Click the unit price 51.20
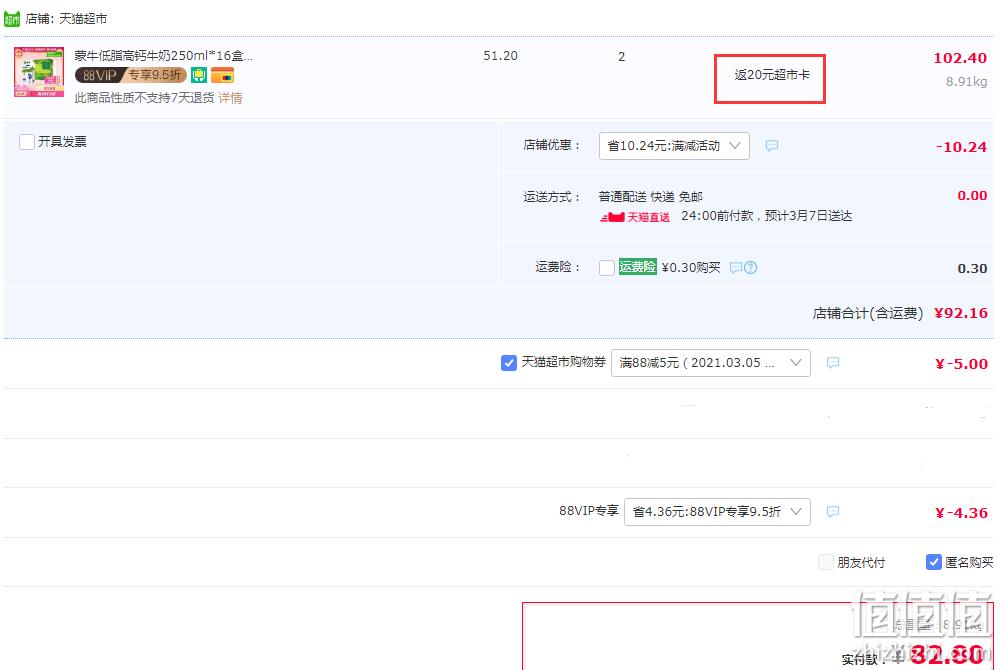 [500, 56]
